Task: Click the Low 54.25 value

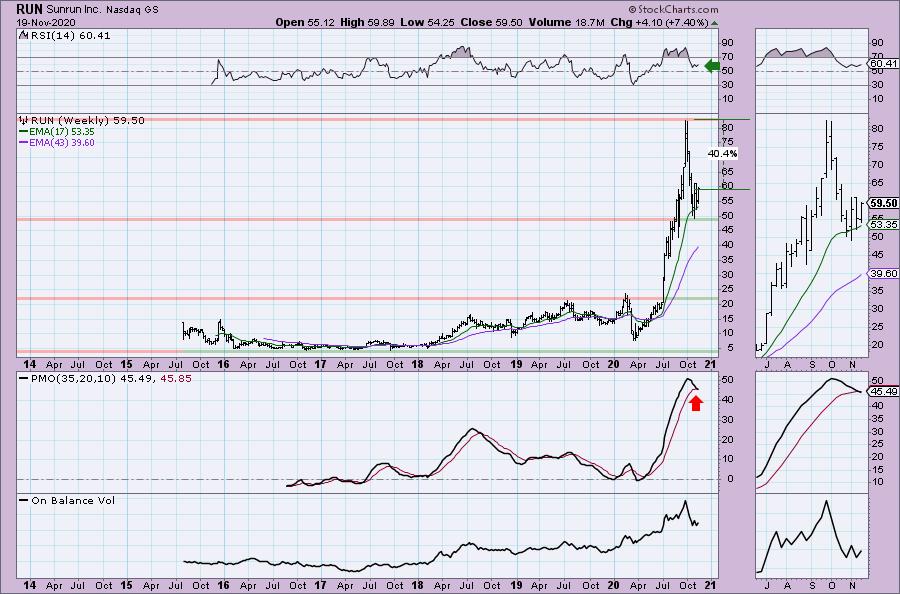Action: point(428,22)
